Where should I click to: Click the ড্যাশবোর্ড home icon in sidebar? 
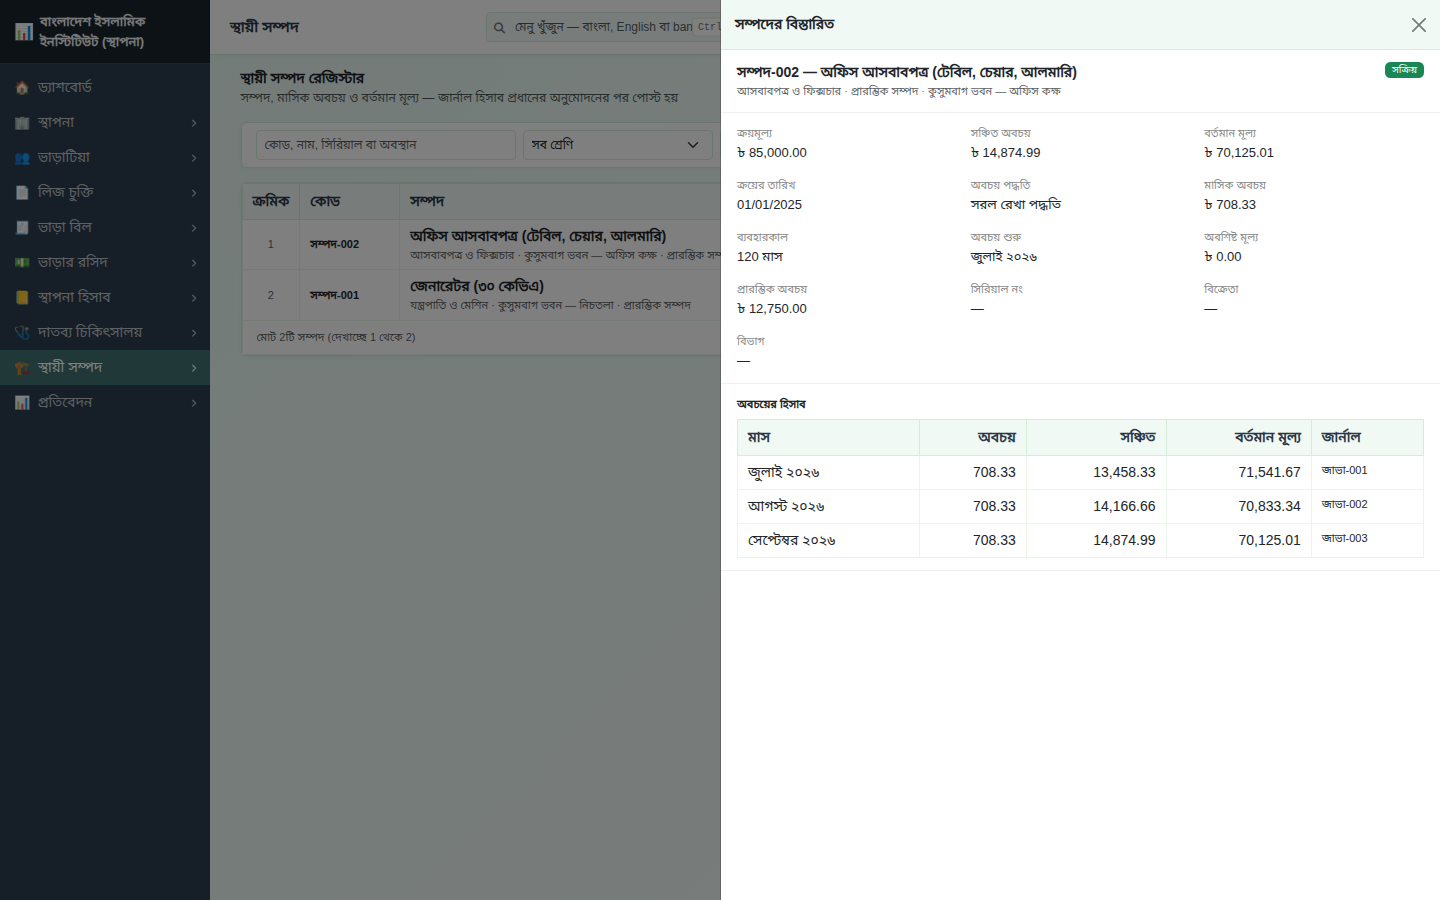coord(22,88)
